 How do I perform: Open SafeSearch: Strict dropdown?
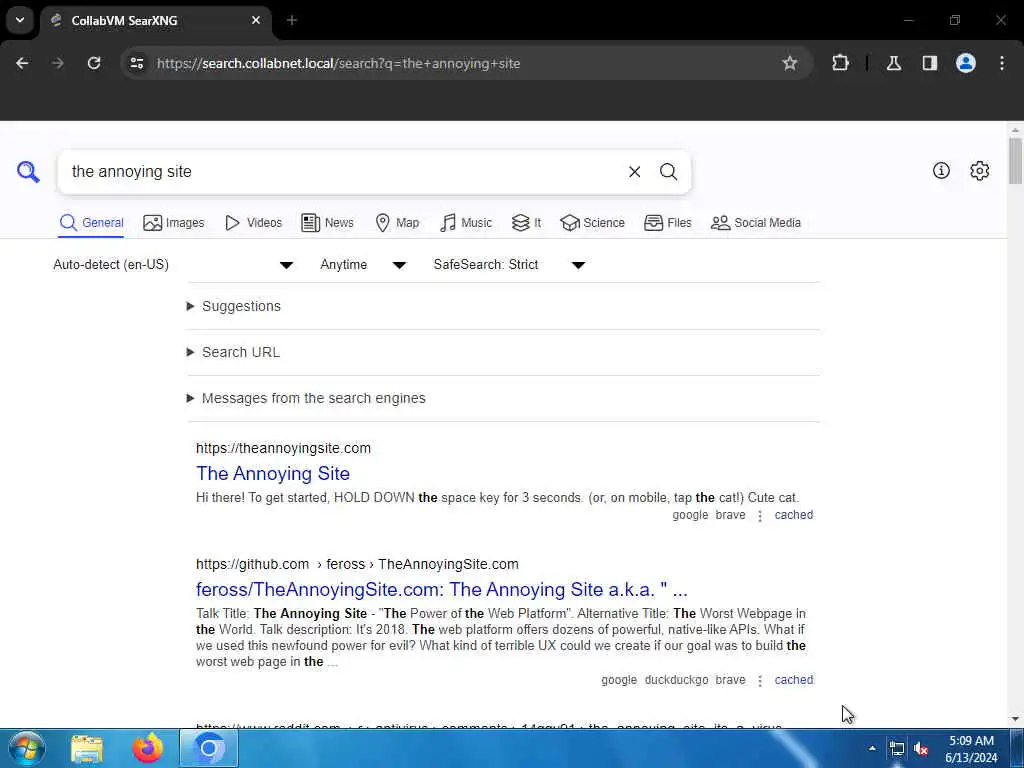click(509, 264)
